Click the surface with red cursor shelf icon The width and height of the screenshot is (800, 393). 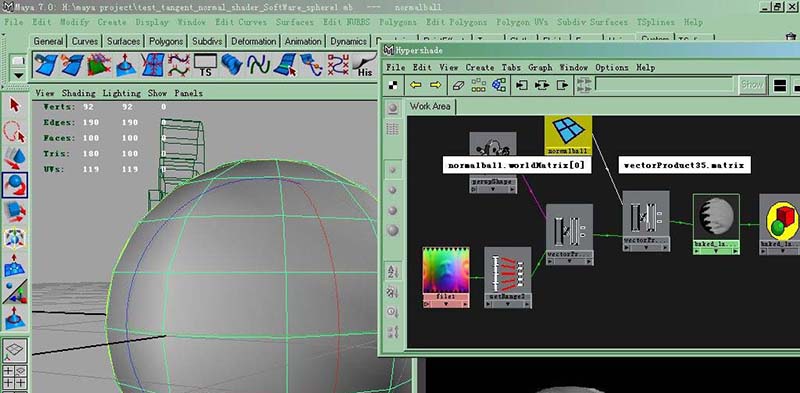coord(285,65)
